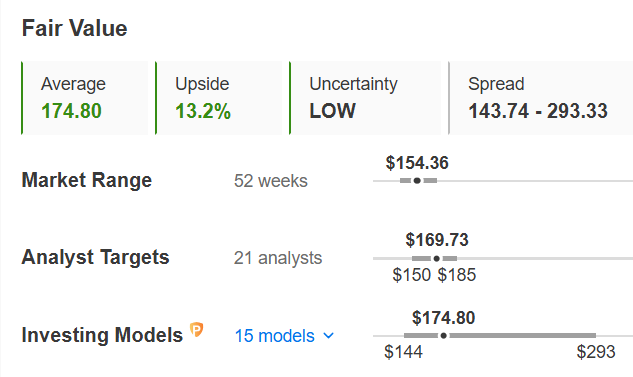Click the Market Range row label
This screenshot has height=377, width=633.
(87, 180)
